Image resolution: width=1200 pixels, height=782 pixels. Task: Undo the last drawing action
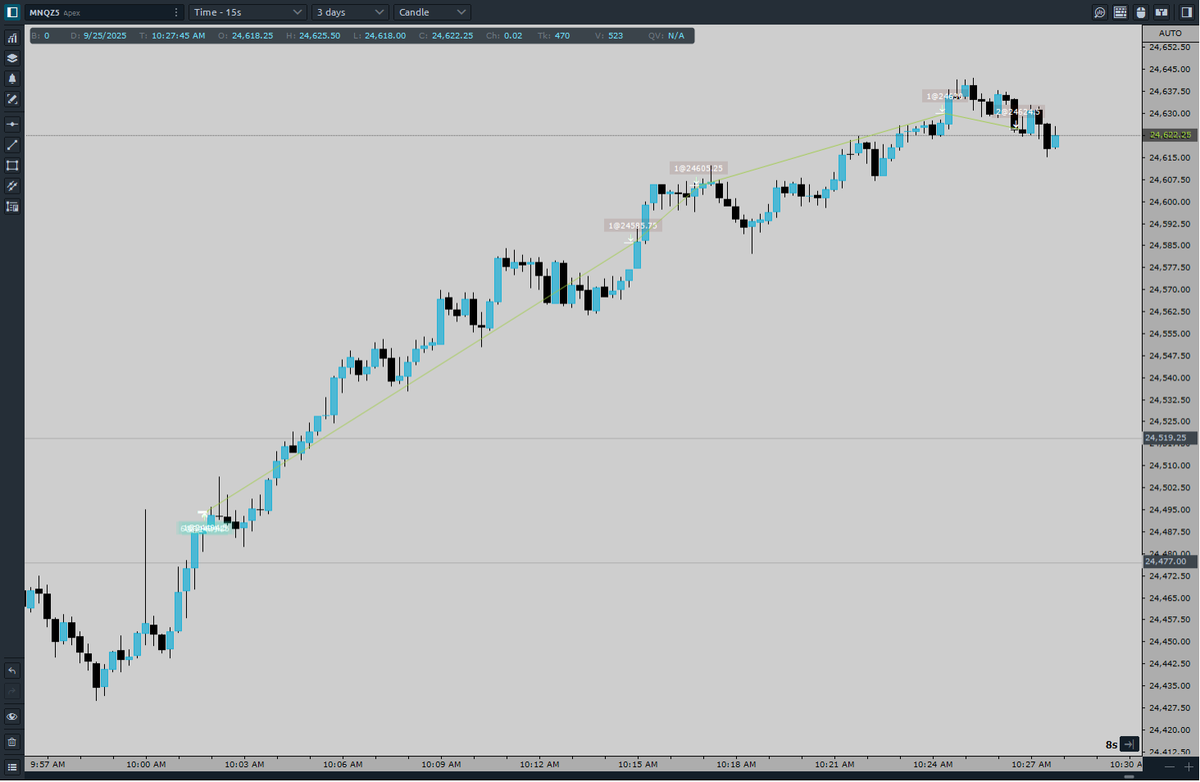[x=12, y=670]
